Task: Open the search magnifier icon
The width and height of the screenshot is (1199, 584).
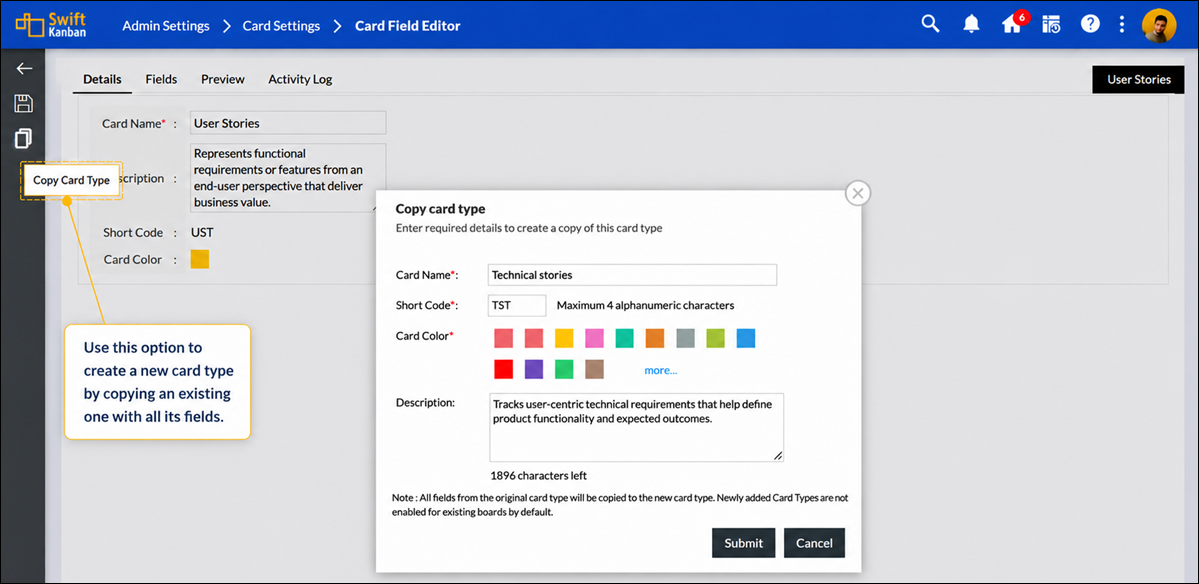Action: point(930,24)
